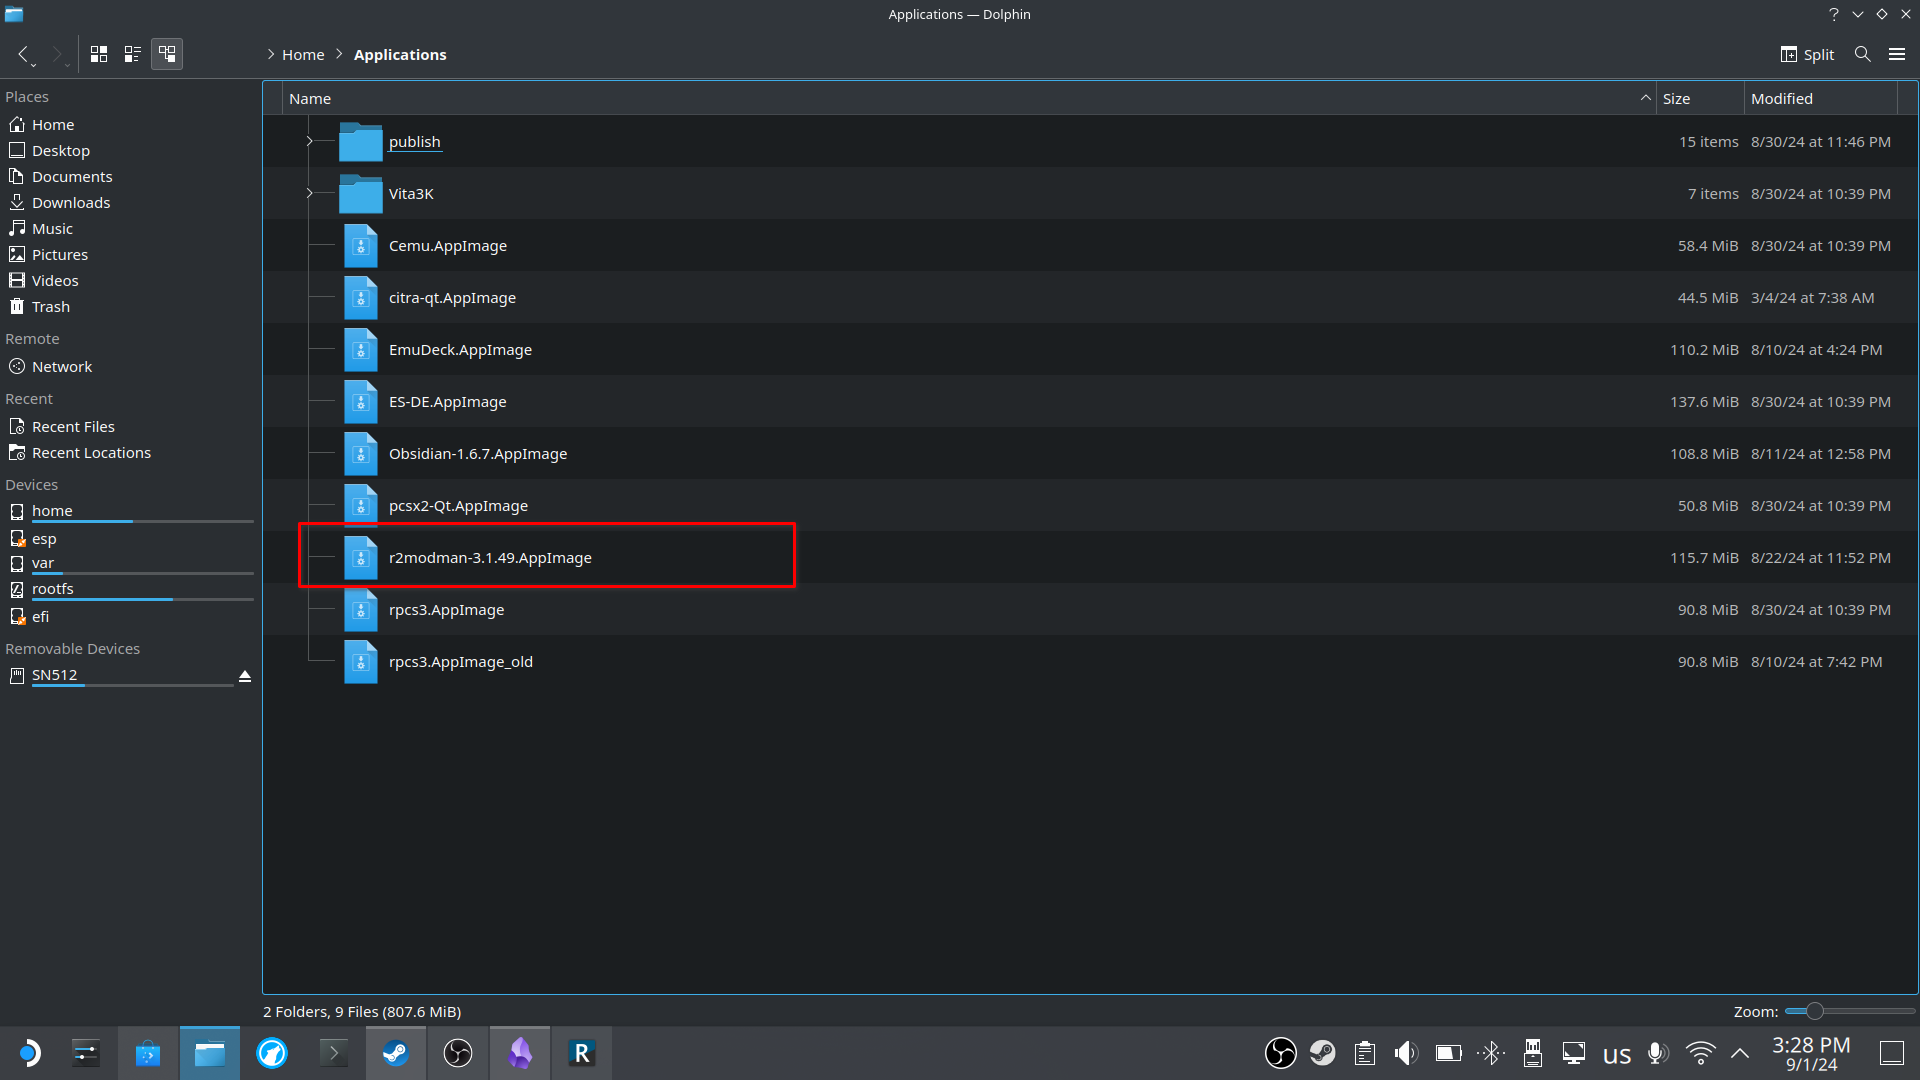Expand the breadcrumb chevron before Home
1920x1080 pixels.
coord(270,54)
